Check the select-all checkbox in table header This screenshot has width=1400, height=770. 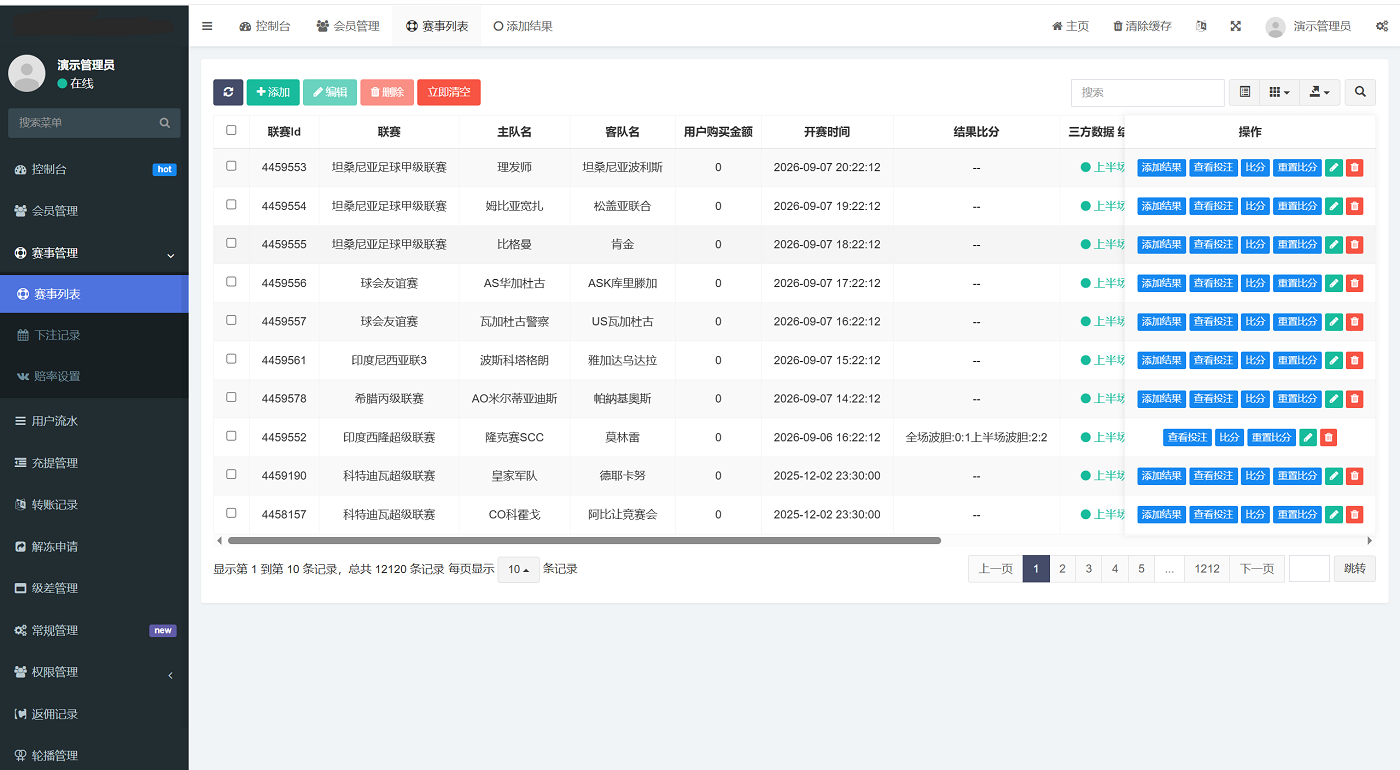coord(232,130)
